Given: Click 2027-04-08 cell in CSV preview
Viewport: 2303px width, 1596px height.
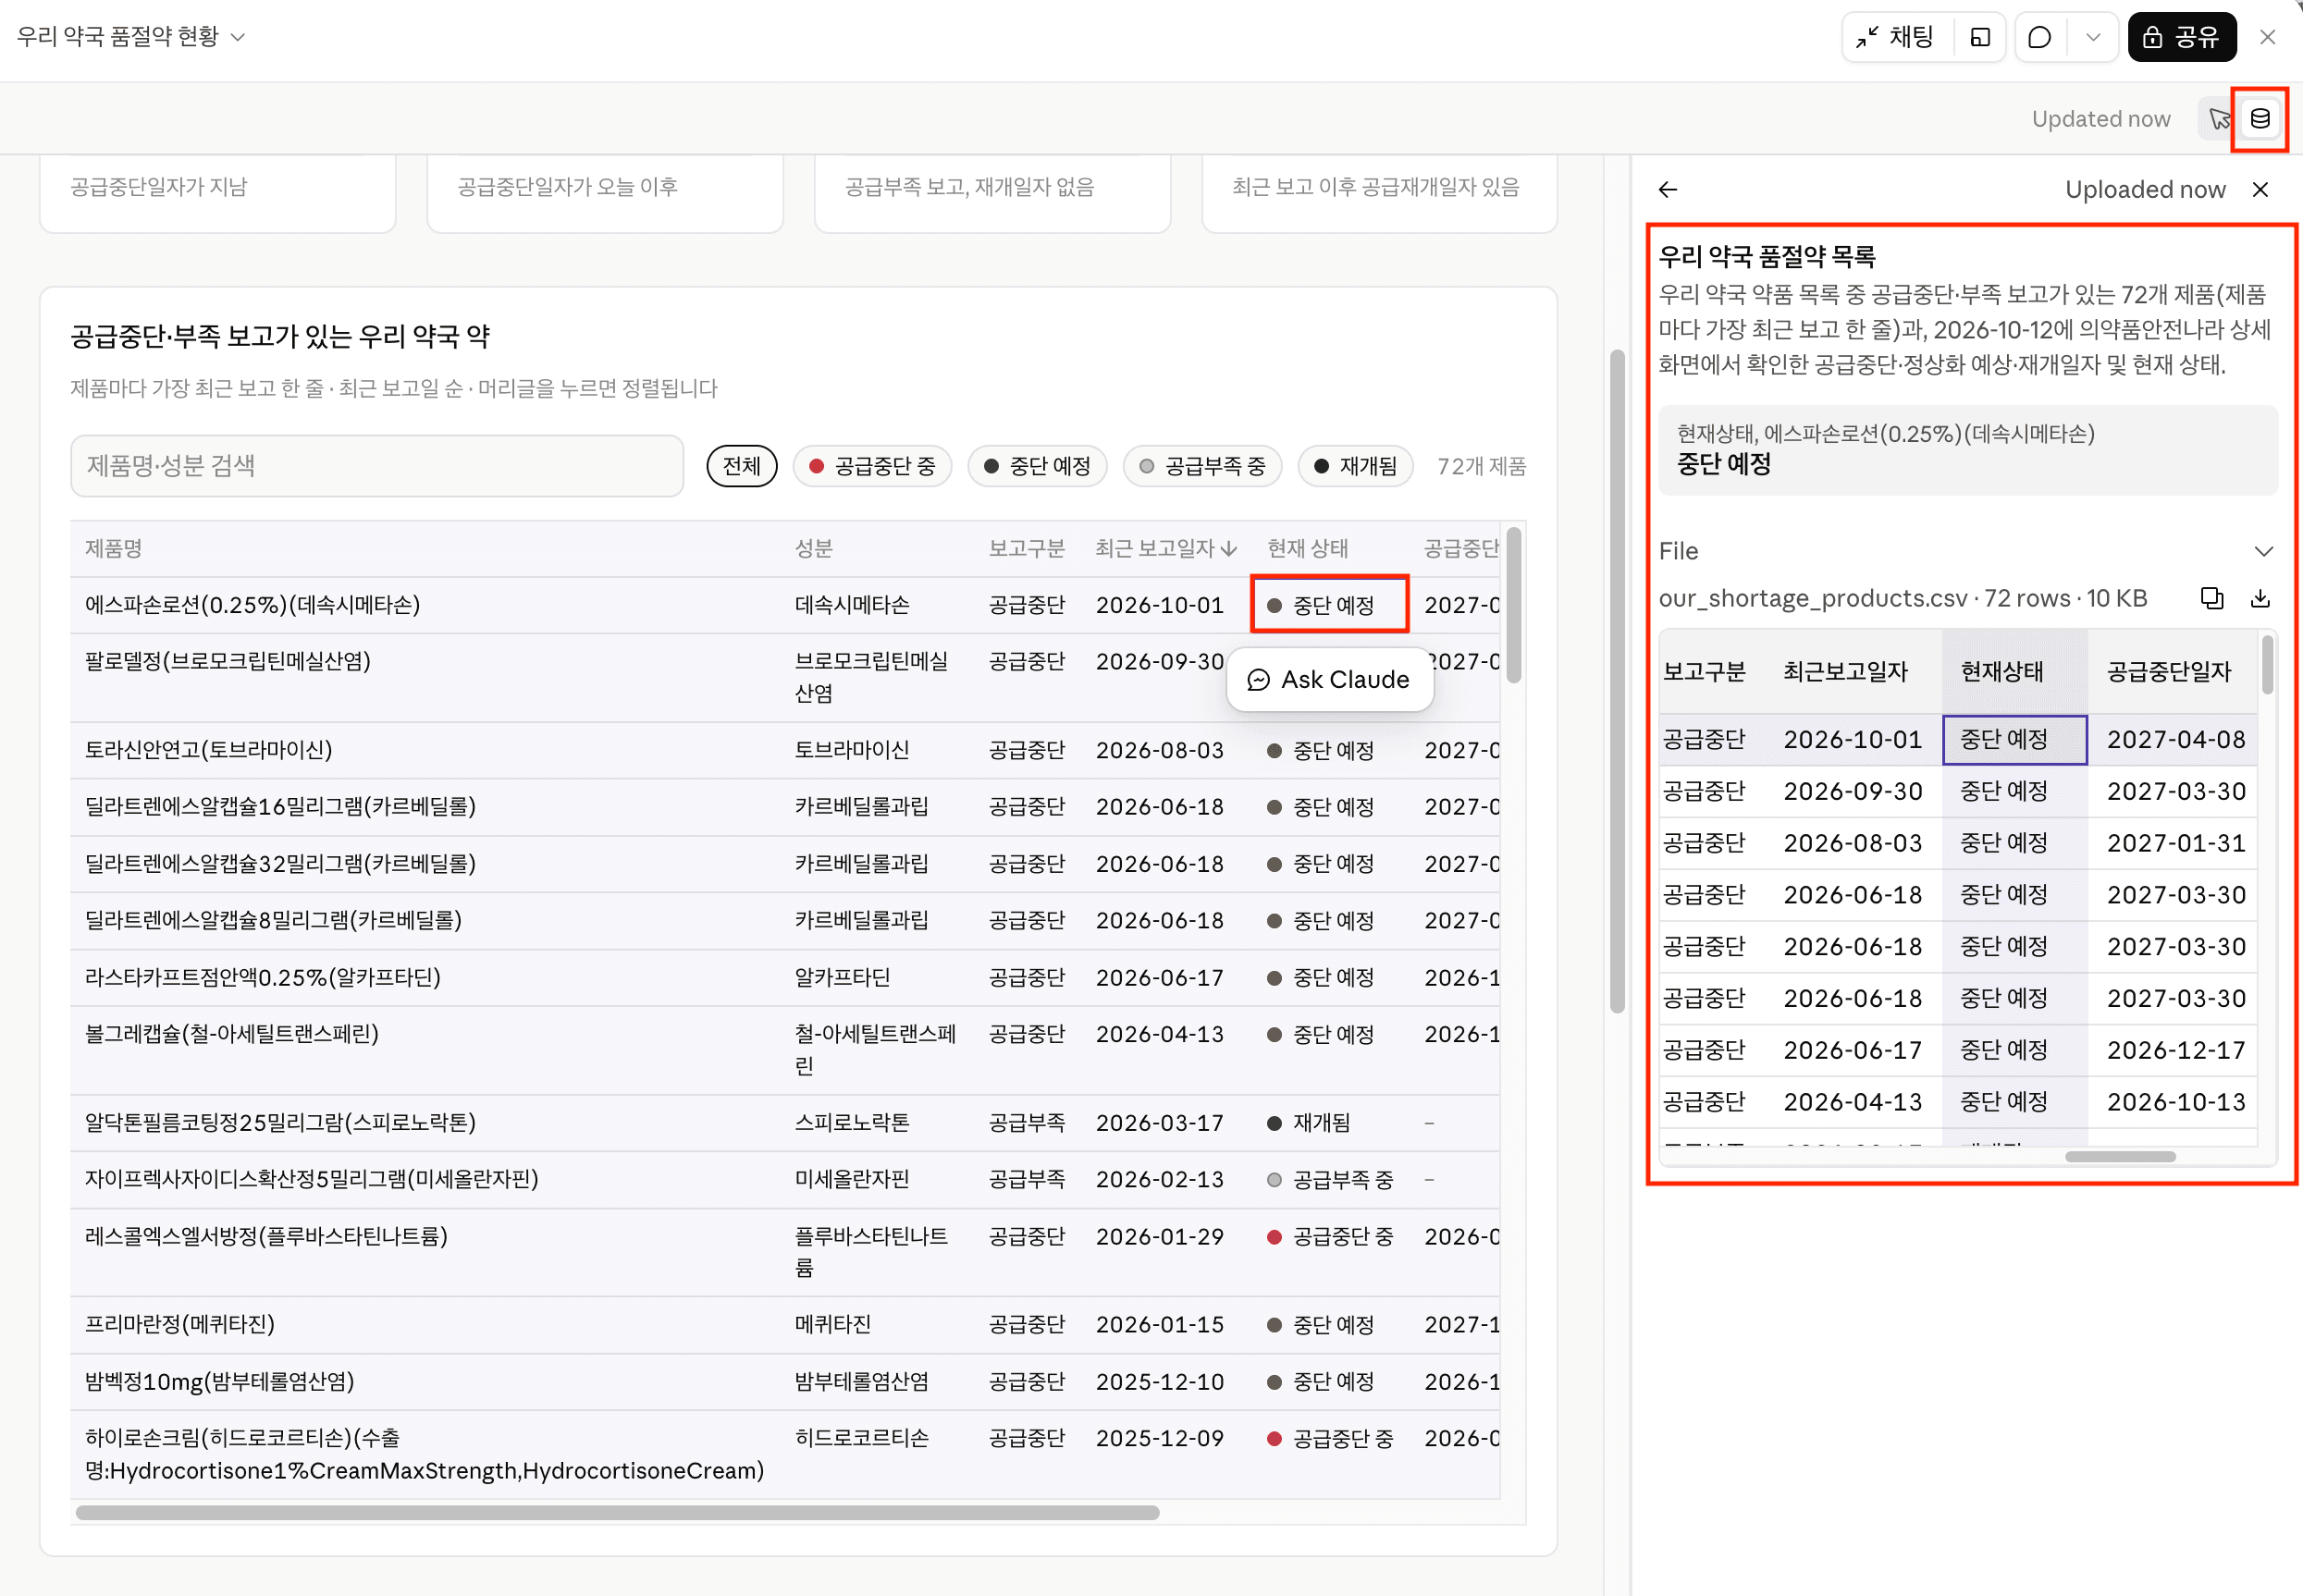Looking at the screenshot, I should click(2175, 739).
